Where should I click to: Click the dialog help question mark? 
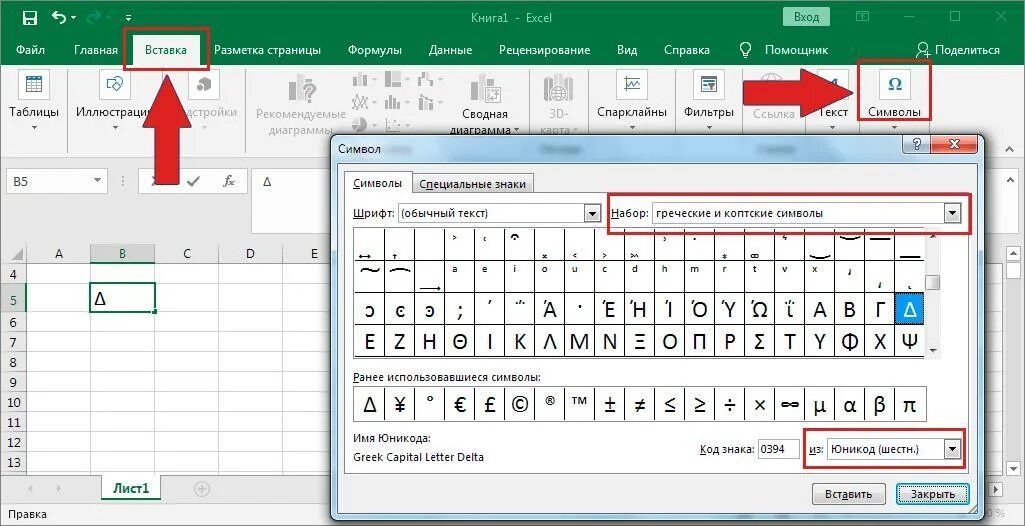pyautogui.click(x=916, y=144)
